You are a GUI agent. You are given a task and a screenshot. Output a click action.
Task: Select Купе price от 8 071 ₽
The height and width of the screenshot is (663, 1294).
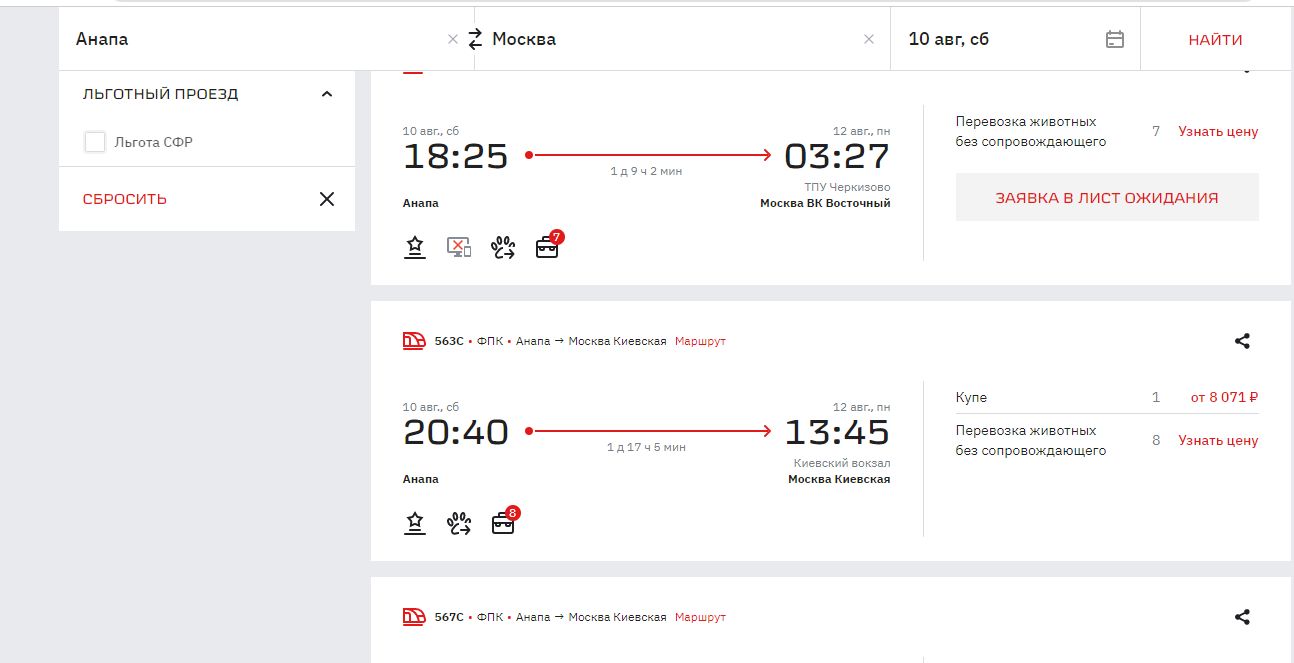pyautogui.click(x=1223, y=397)
